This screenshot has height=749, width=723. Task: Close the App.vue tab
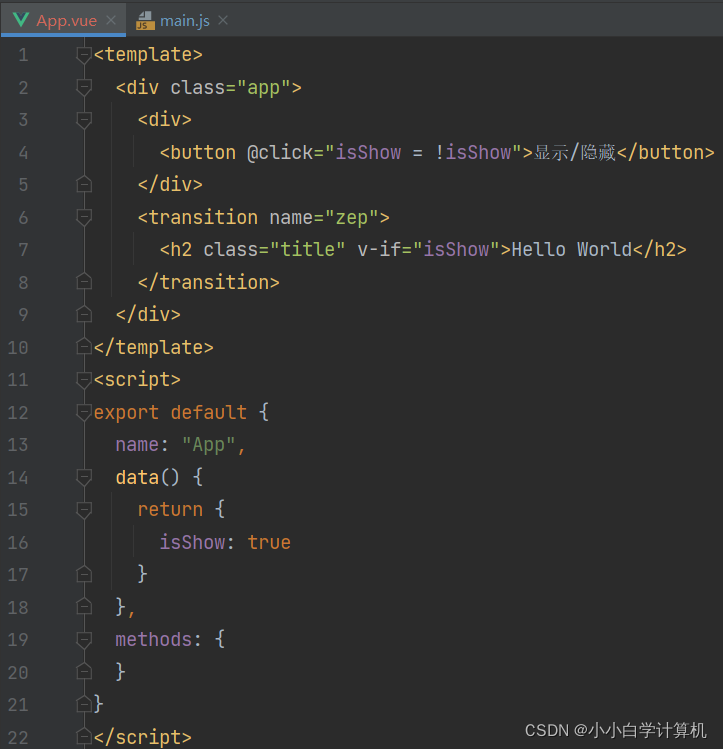coord(111,20)
